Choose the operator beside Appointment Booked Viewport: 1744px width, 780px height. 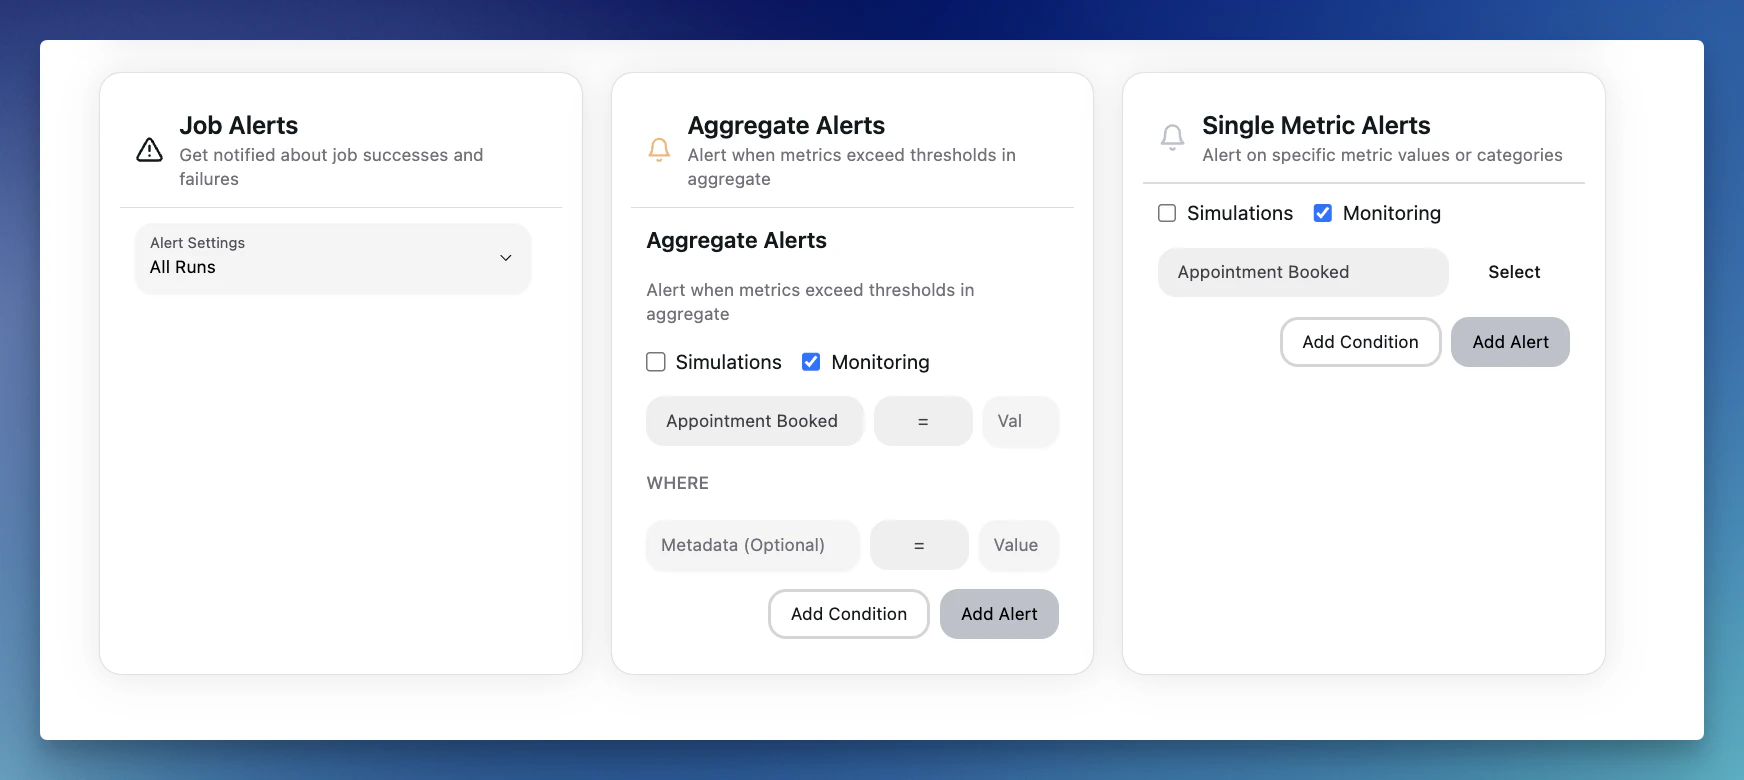pos(923,421)
